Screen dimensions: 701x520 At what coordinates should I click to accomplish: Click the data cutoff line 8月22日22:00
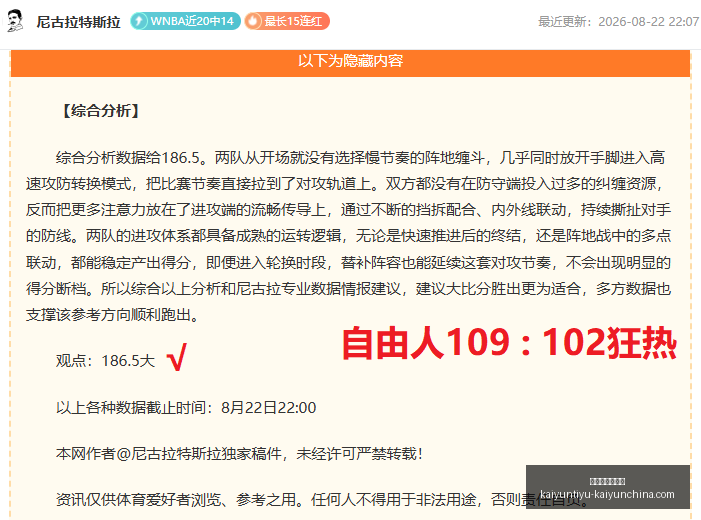click(x=186, y=407)
